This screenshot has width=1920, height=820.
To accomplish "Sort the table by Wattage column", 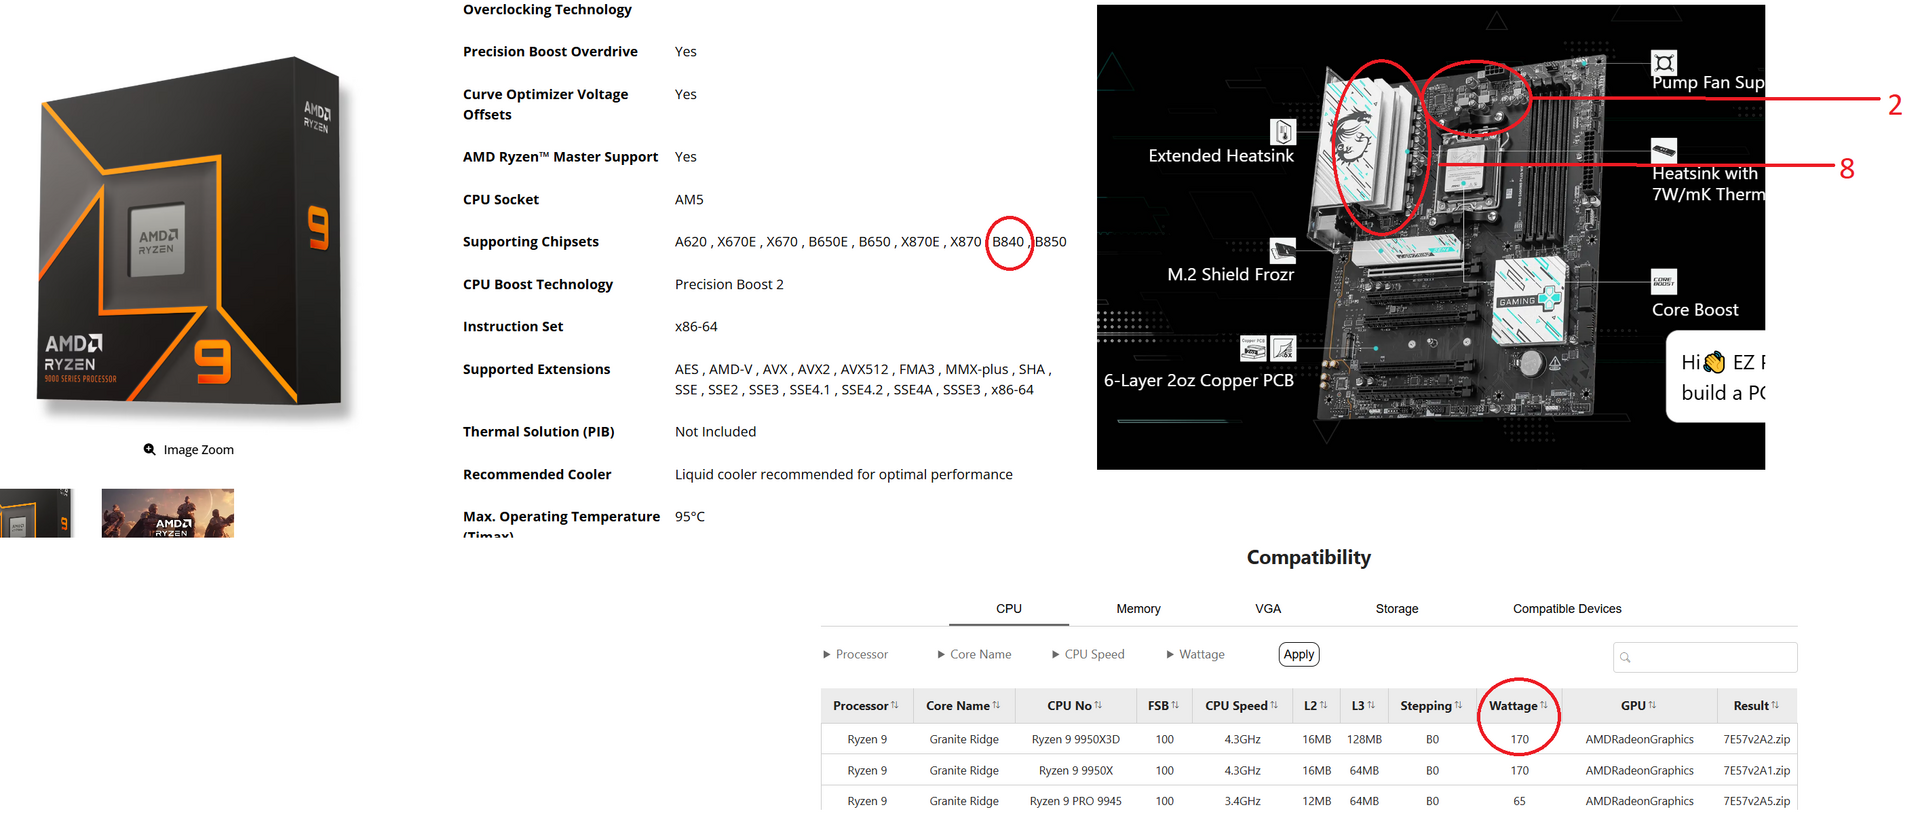I will [1544, 706].
